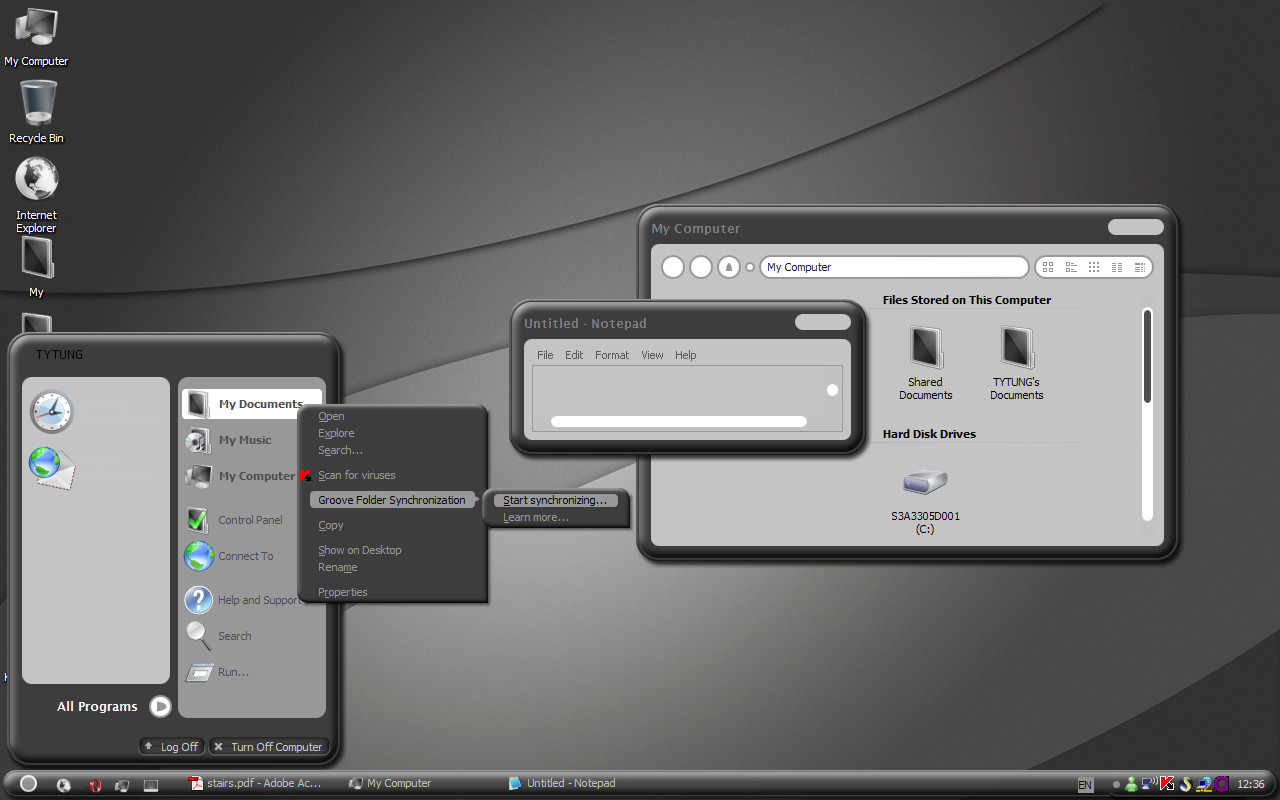Screen dimensions: 1280x800
Task: Switch to Details view in My Computer
Action: pos(1140,267)
